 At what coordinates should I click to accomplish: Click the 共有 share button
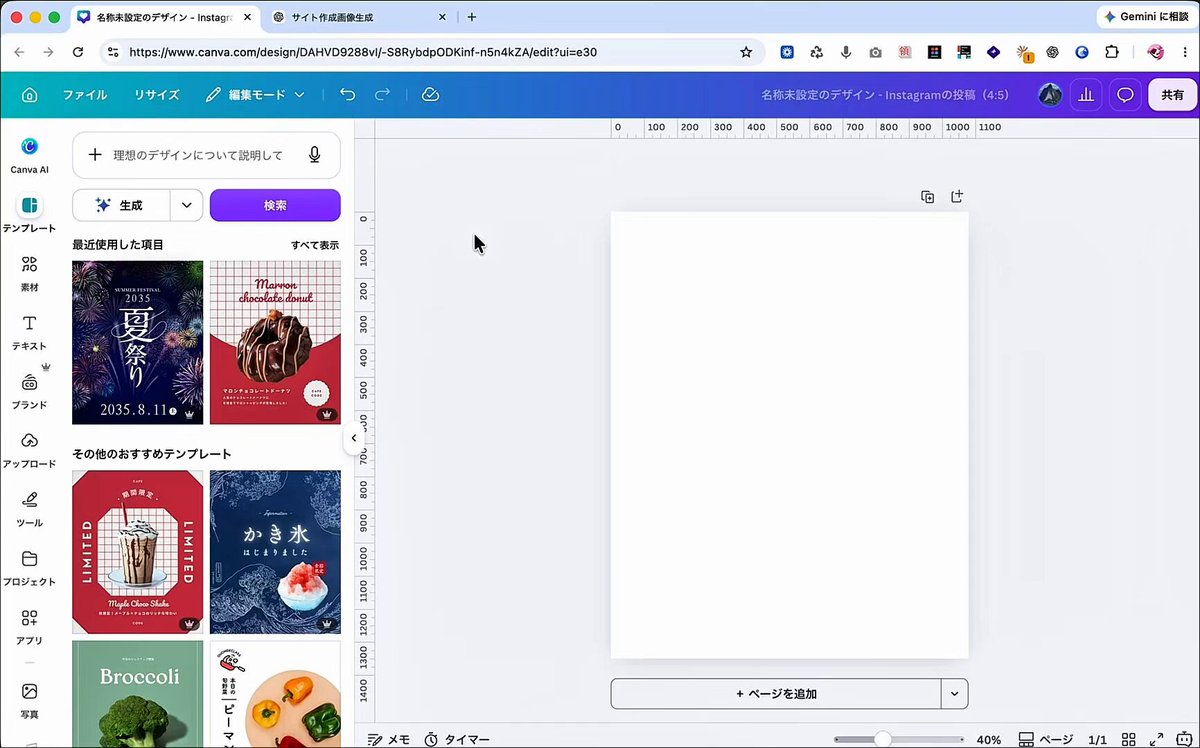1172,95
